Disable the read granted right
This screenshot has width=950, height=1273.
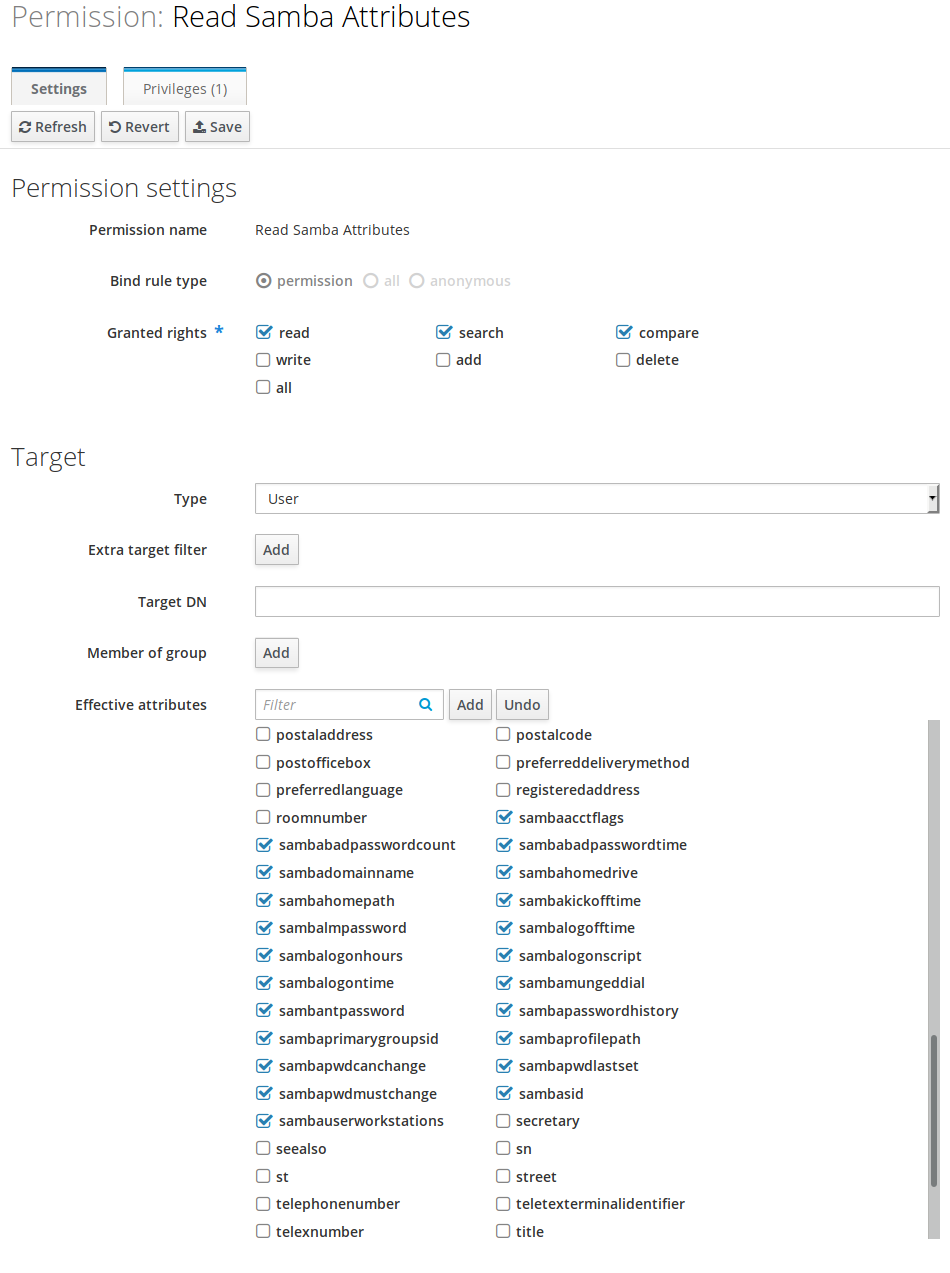click(262, 332)
